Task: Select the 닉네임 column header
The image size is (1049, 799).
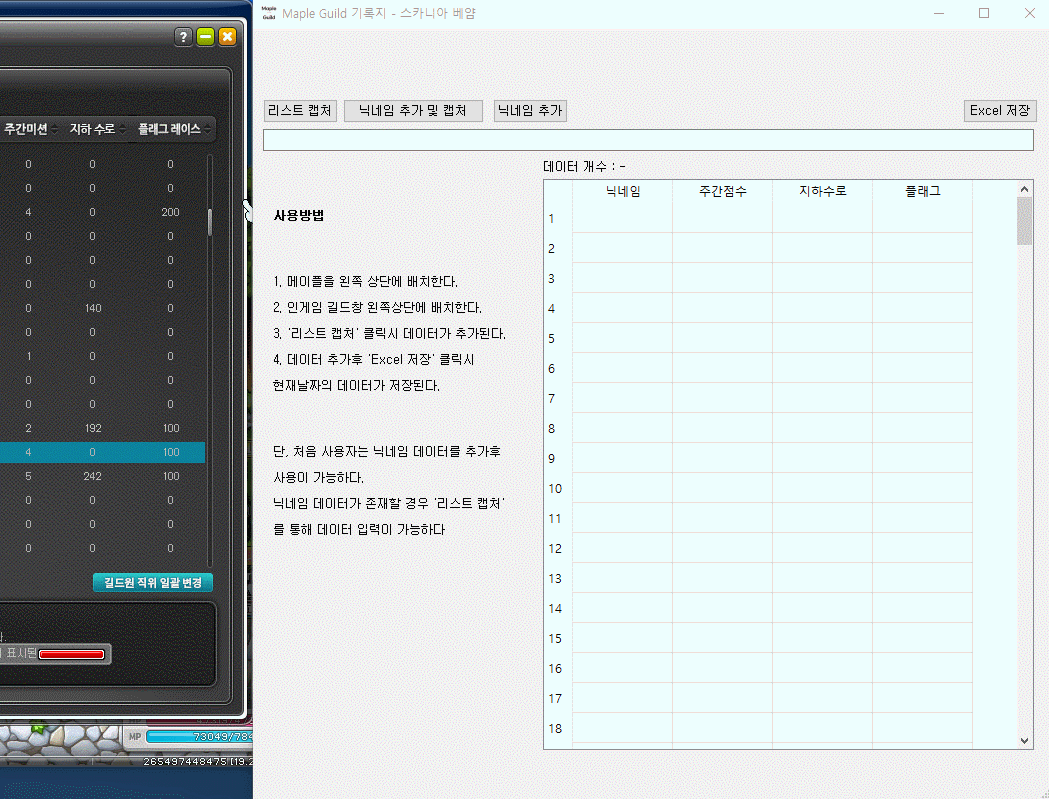Action: click(622, 191)
